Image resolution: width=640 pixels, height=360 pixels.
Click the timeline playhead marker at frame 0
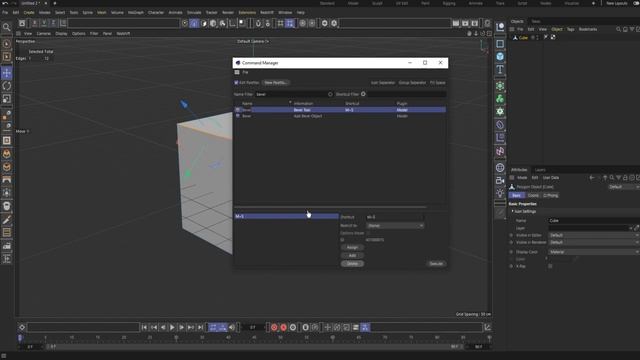click(x=20, y=338)
